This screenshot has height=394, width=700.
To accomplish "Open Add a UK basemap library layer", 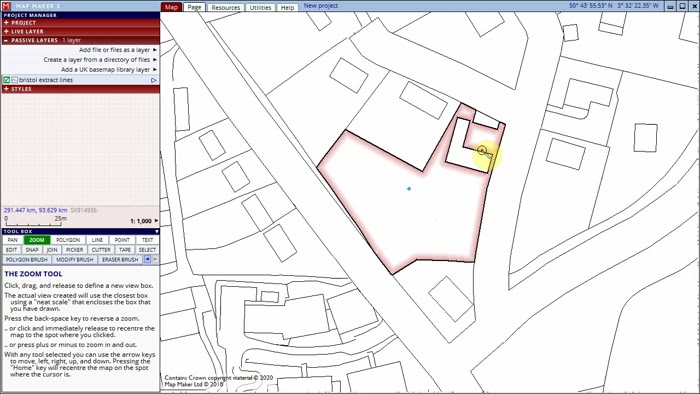I will pos(109,70).
